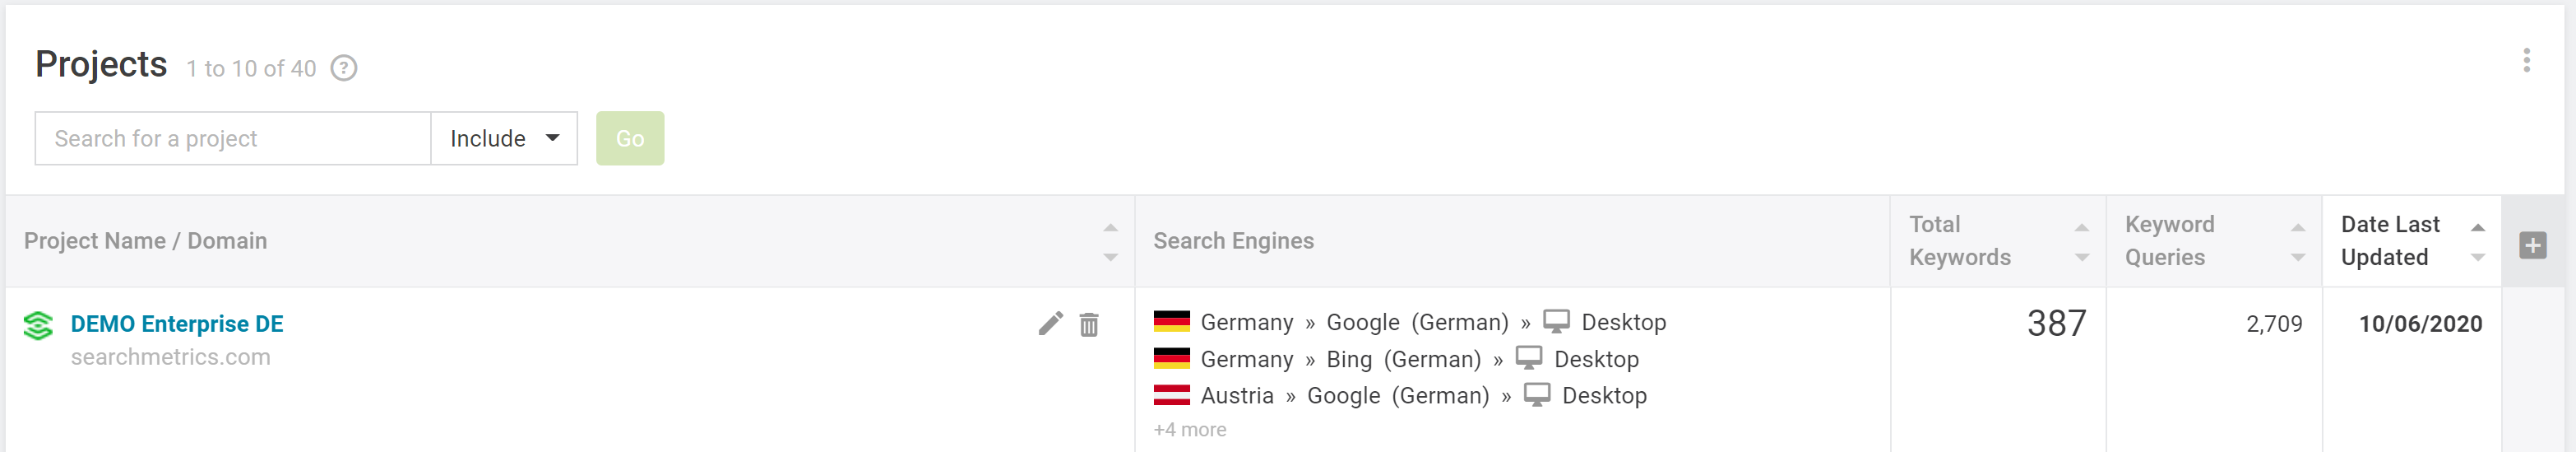2576x452 pixels.
Task: Click the German flag in the Bing row
Action: [x=1171, y=358]
